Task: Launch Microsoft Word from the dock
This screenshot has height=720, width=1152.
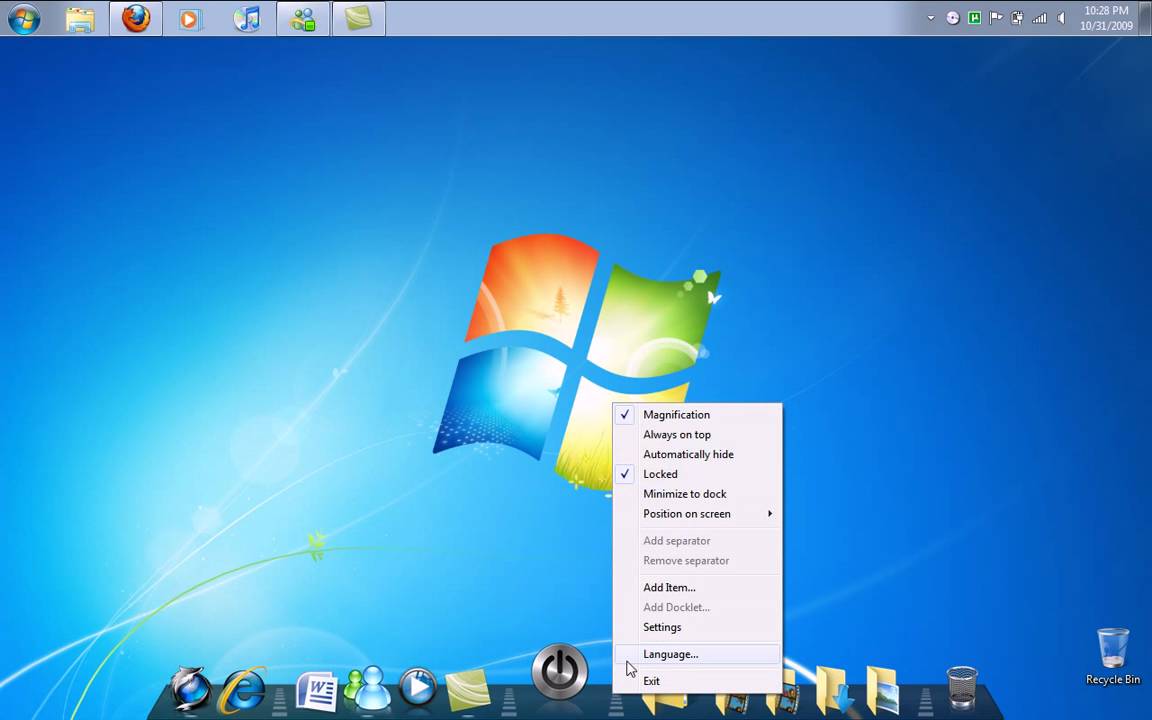Action: 317,691
